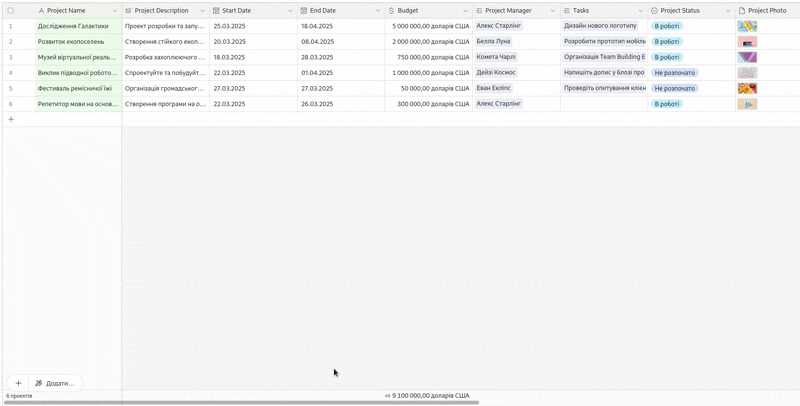Click row number 3 in the grid
The height and width of the screenshot is (406, 800).
pos(11,57)
